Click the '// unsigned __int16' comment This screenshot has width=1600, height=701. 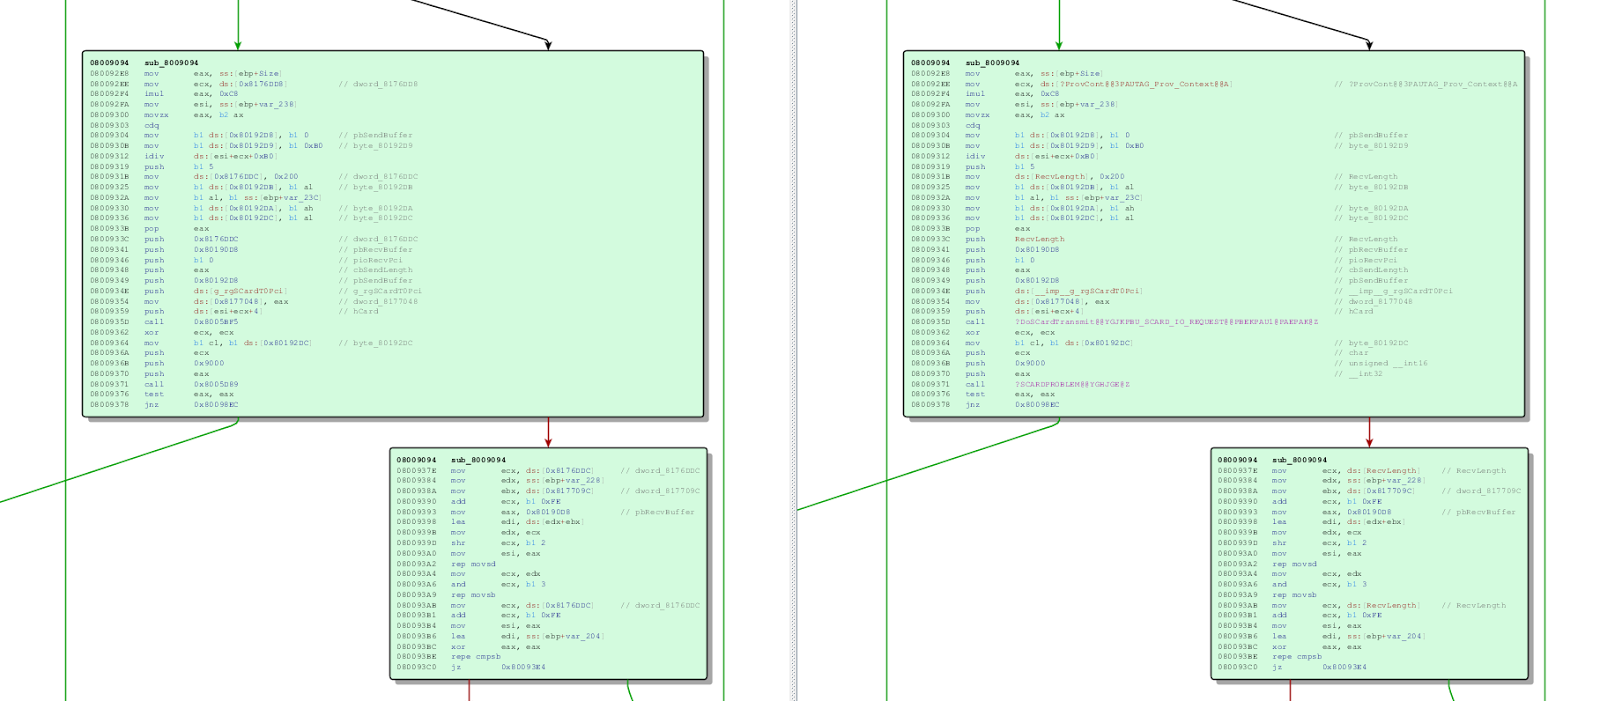tap(1381, 363)
